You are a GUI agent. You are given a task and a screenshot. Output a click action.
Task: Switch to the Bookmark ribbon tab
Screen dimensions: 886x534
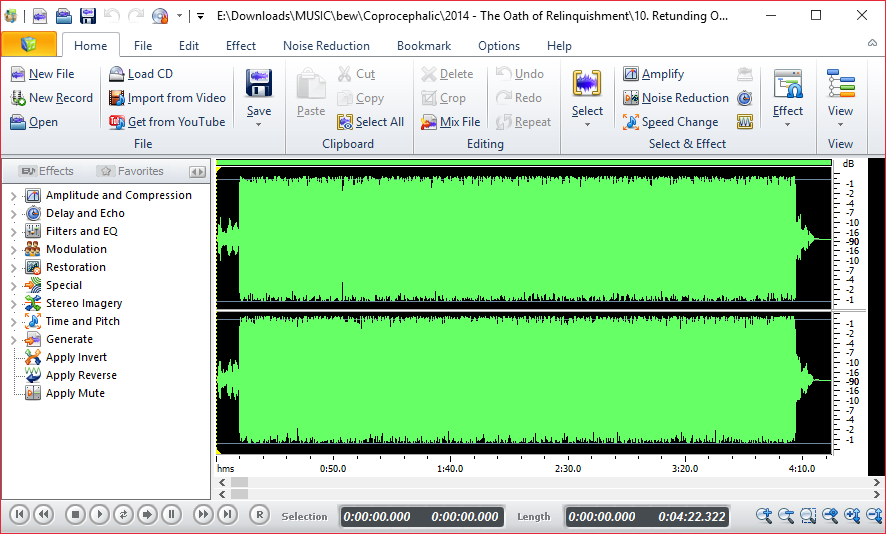(x=424, y=46)
